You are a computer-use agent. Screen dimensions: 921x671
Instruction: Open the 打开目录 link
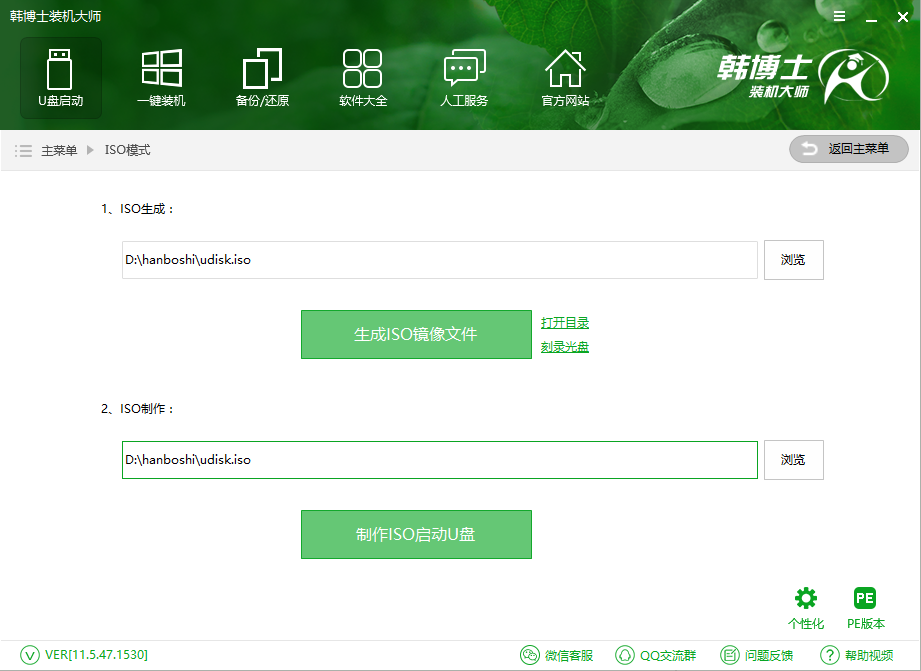click(564, 322)
